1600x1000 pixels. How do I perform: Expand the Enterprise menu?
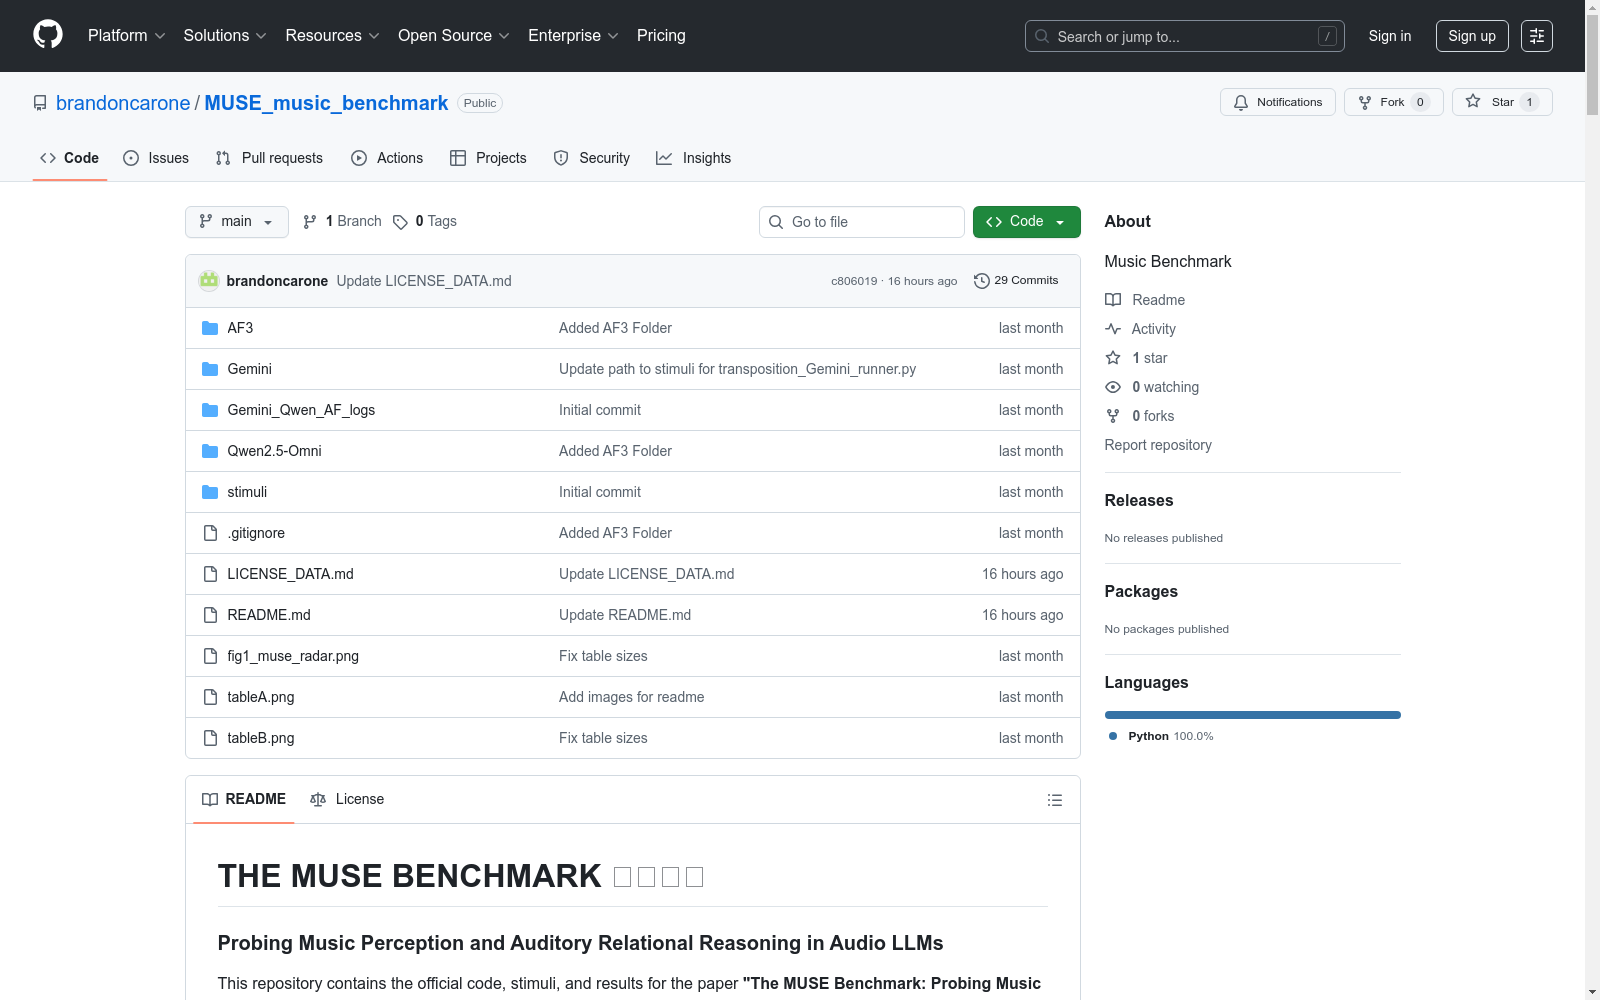point(573,36)
